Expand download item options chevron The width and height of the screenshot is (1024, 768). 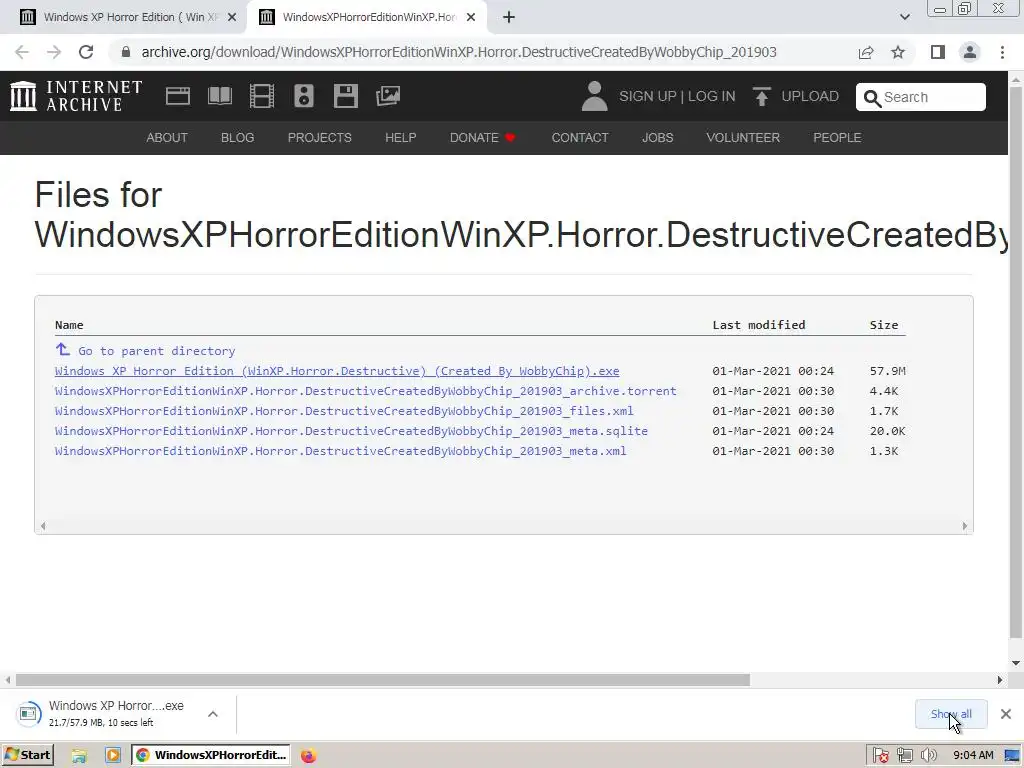pos(213,714)
